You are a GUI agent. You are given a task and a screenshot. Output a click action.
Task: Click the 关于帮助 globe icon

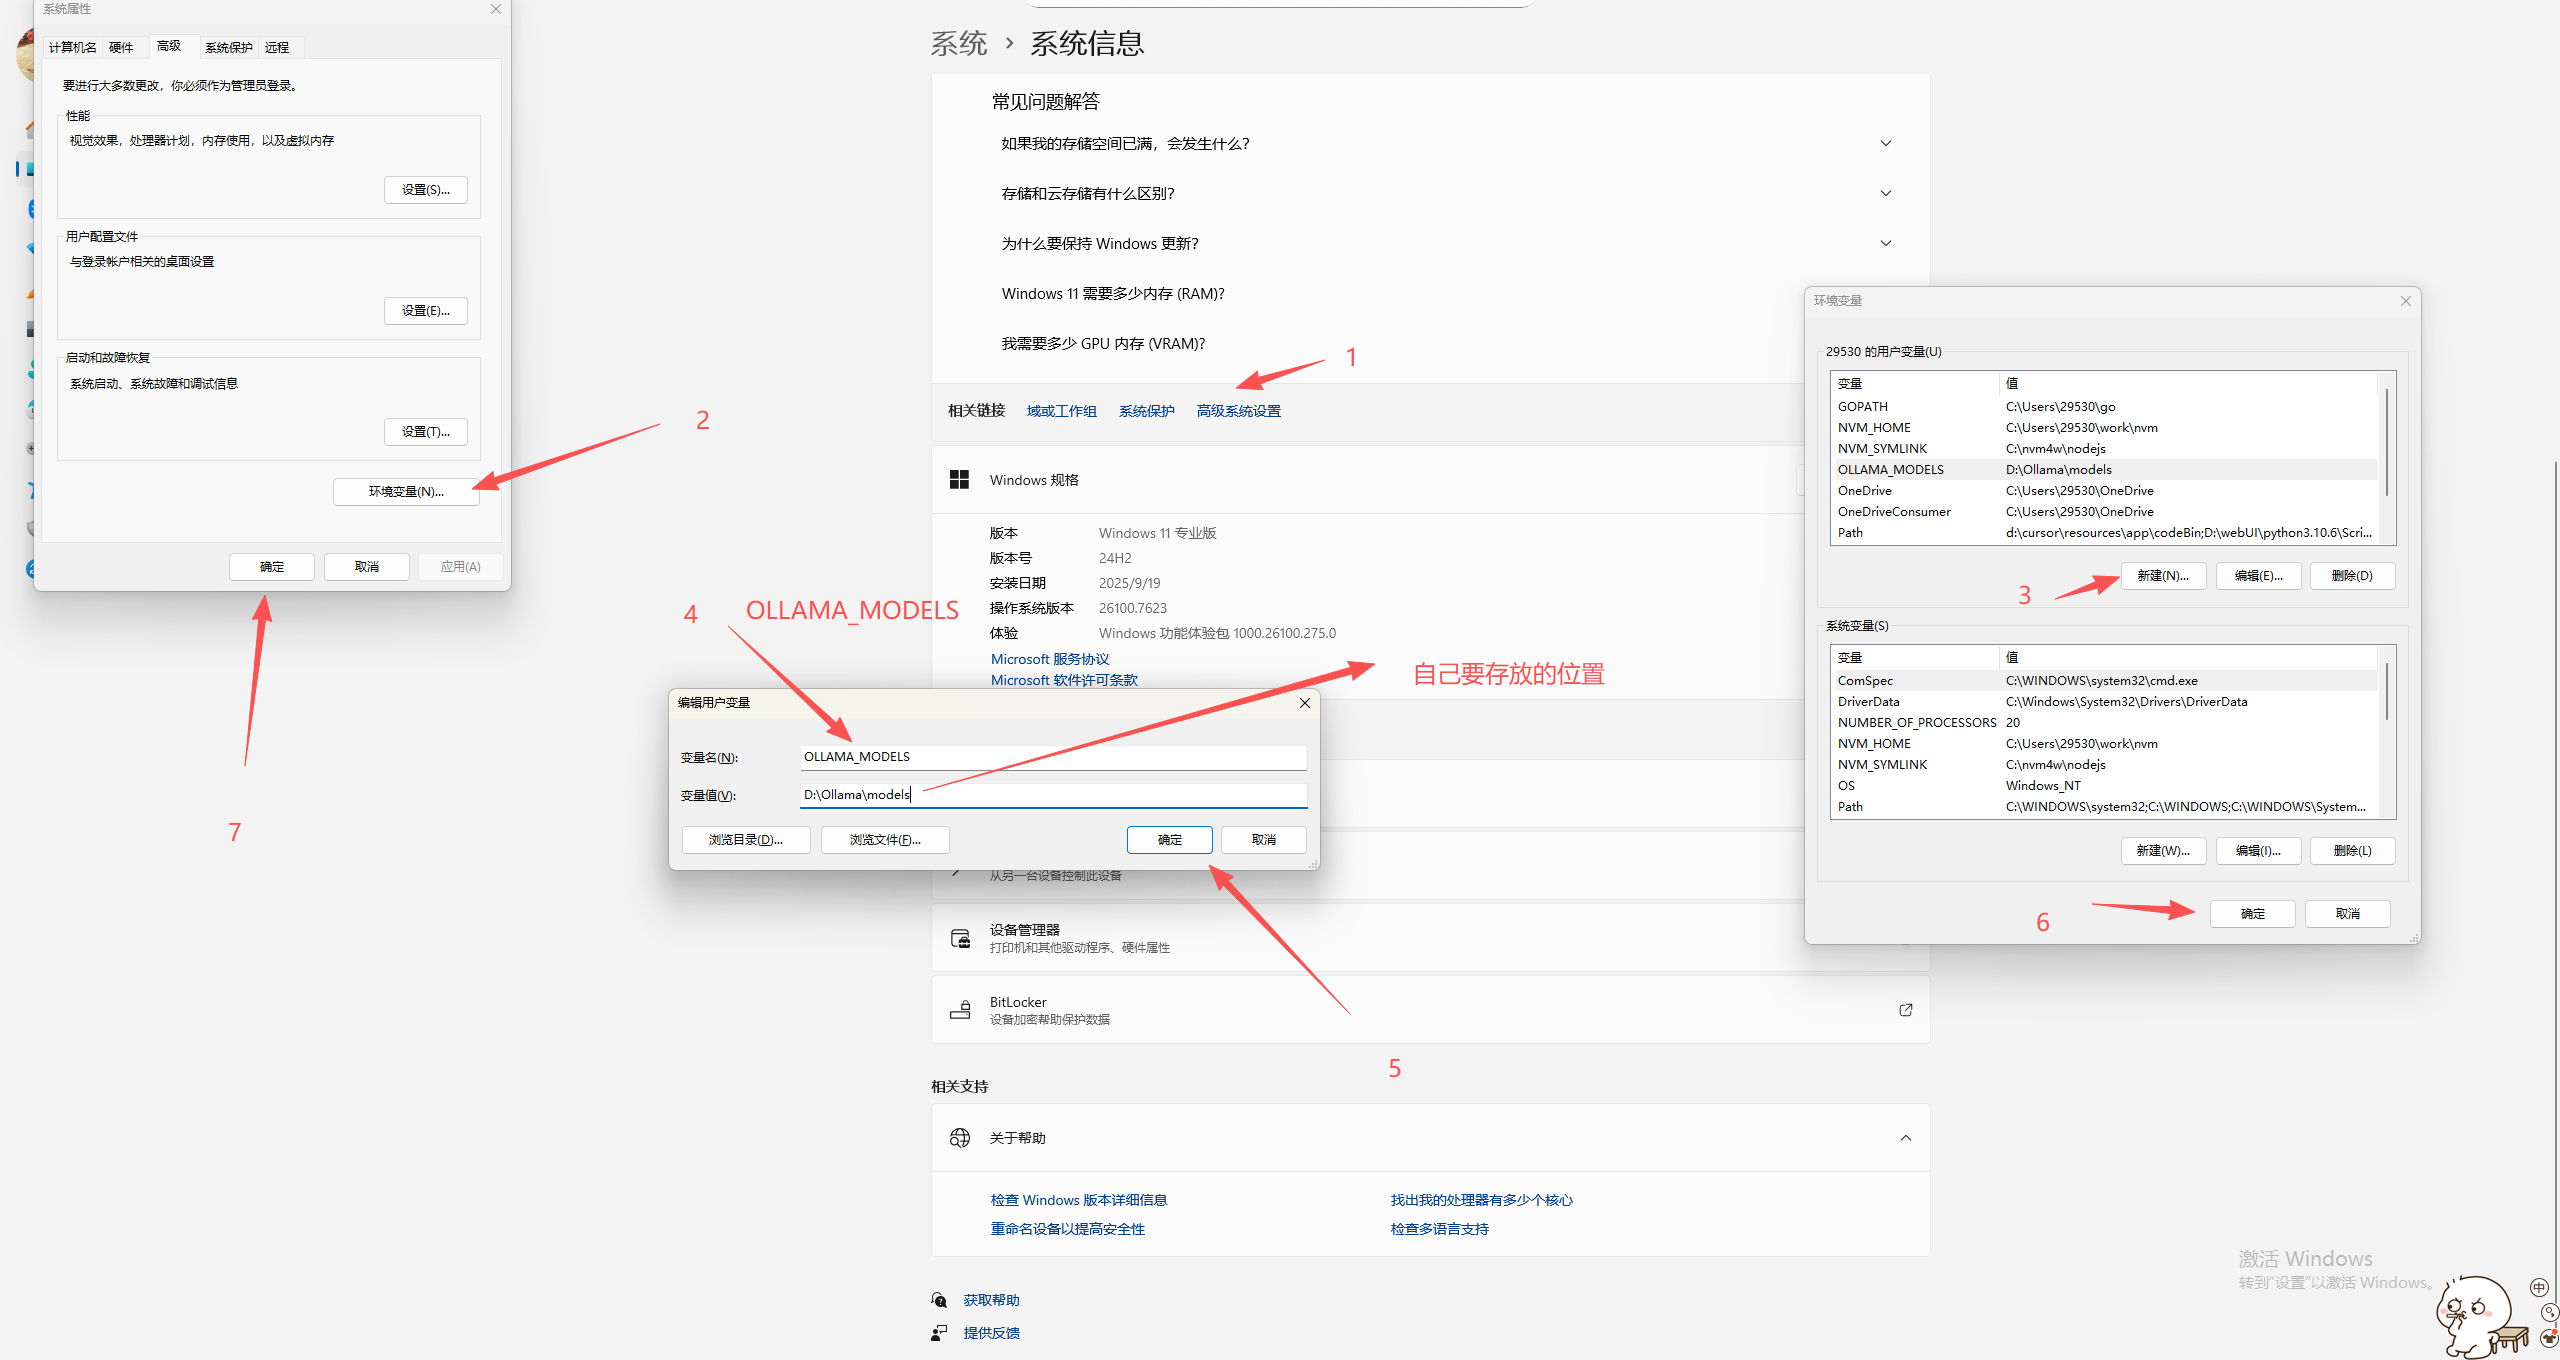click(960, 1138)
